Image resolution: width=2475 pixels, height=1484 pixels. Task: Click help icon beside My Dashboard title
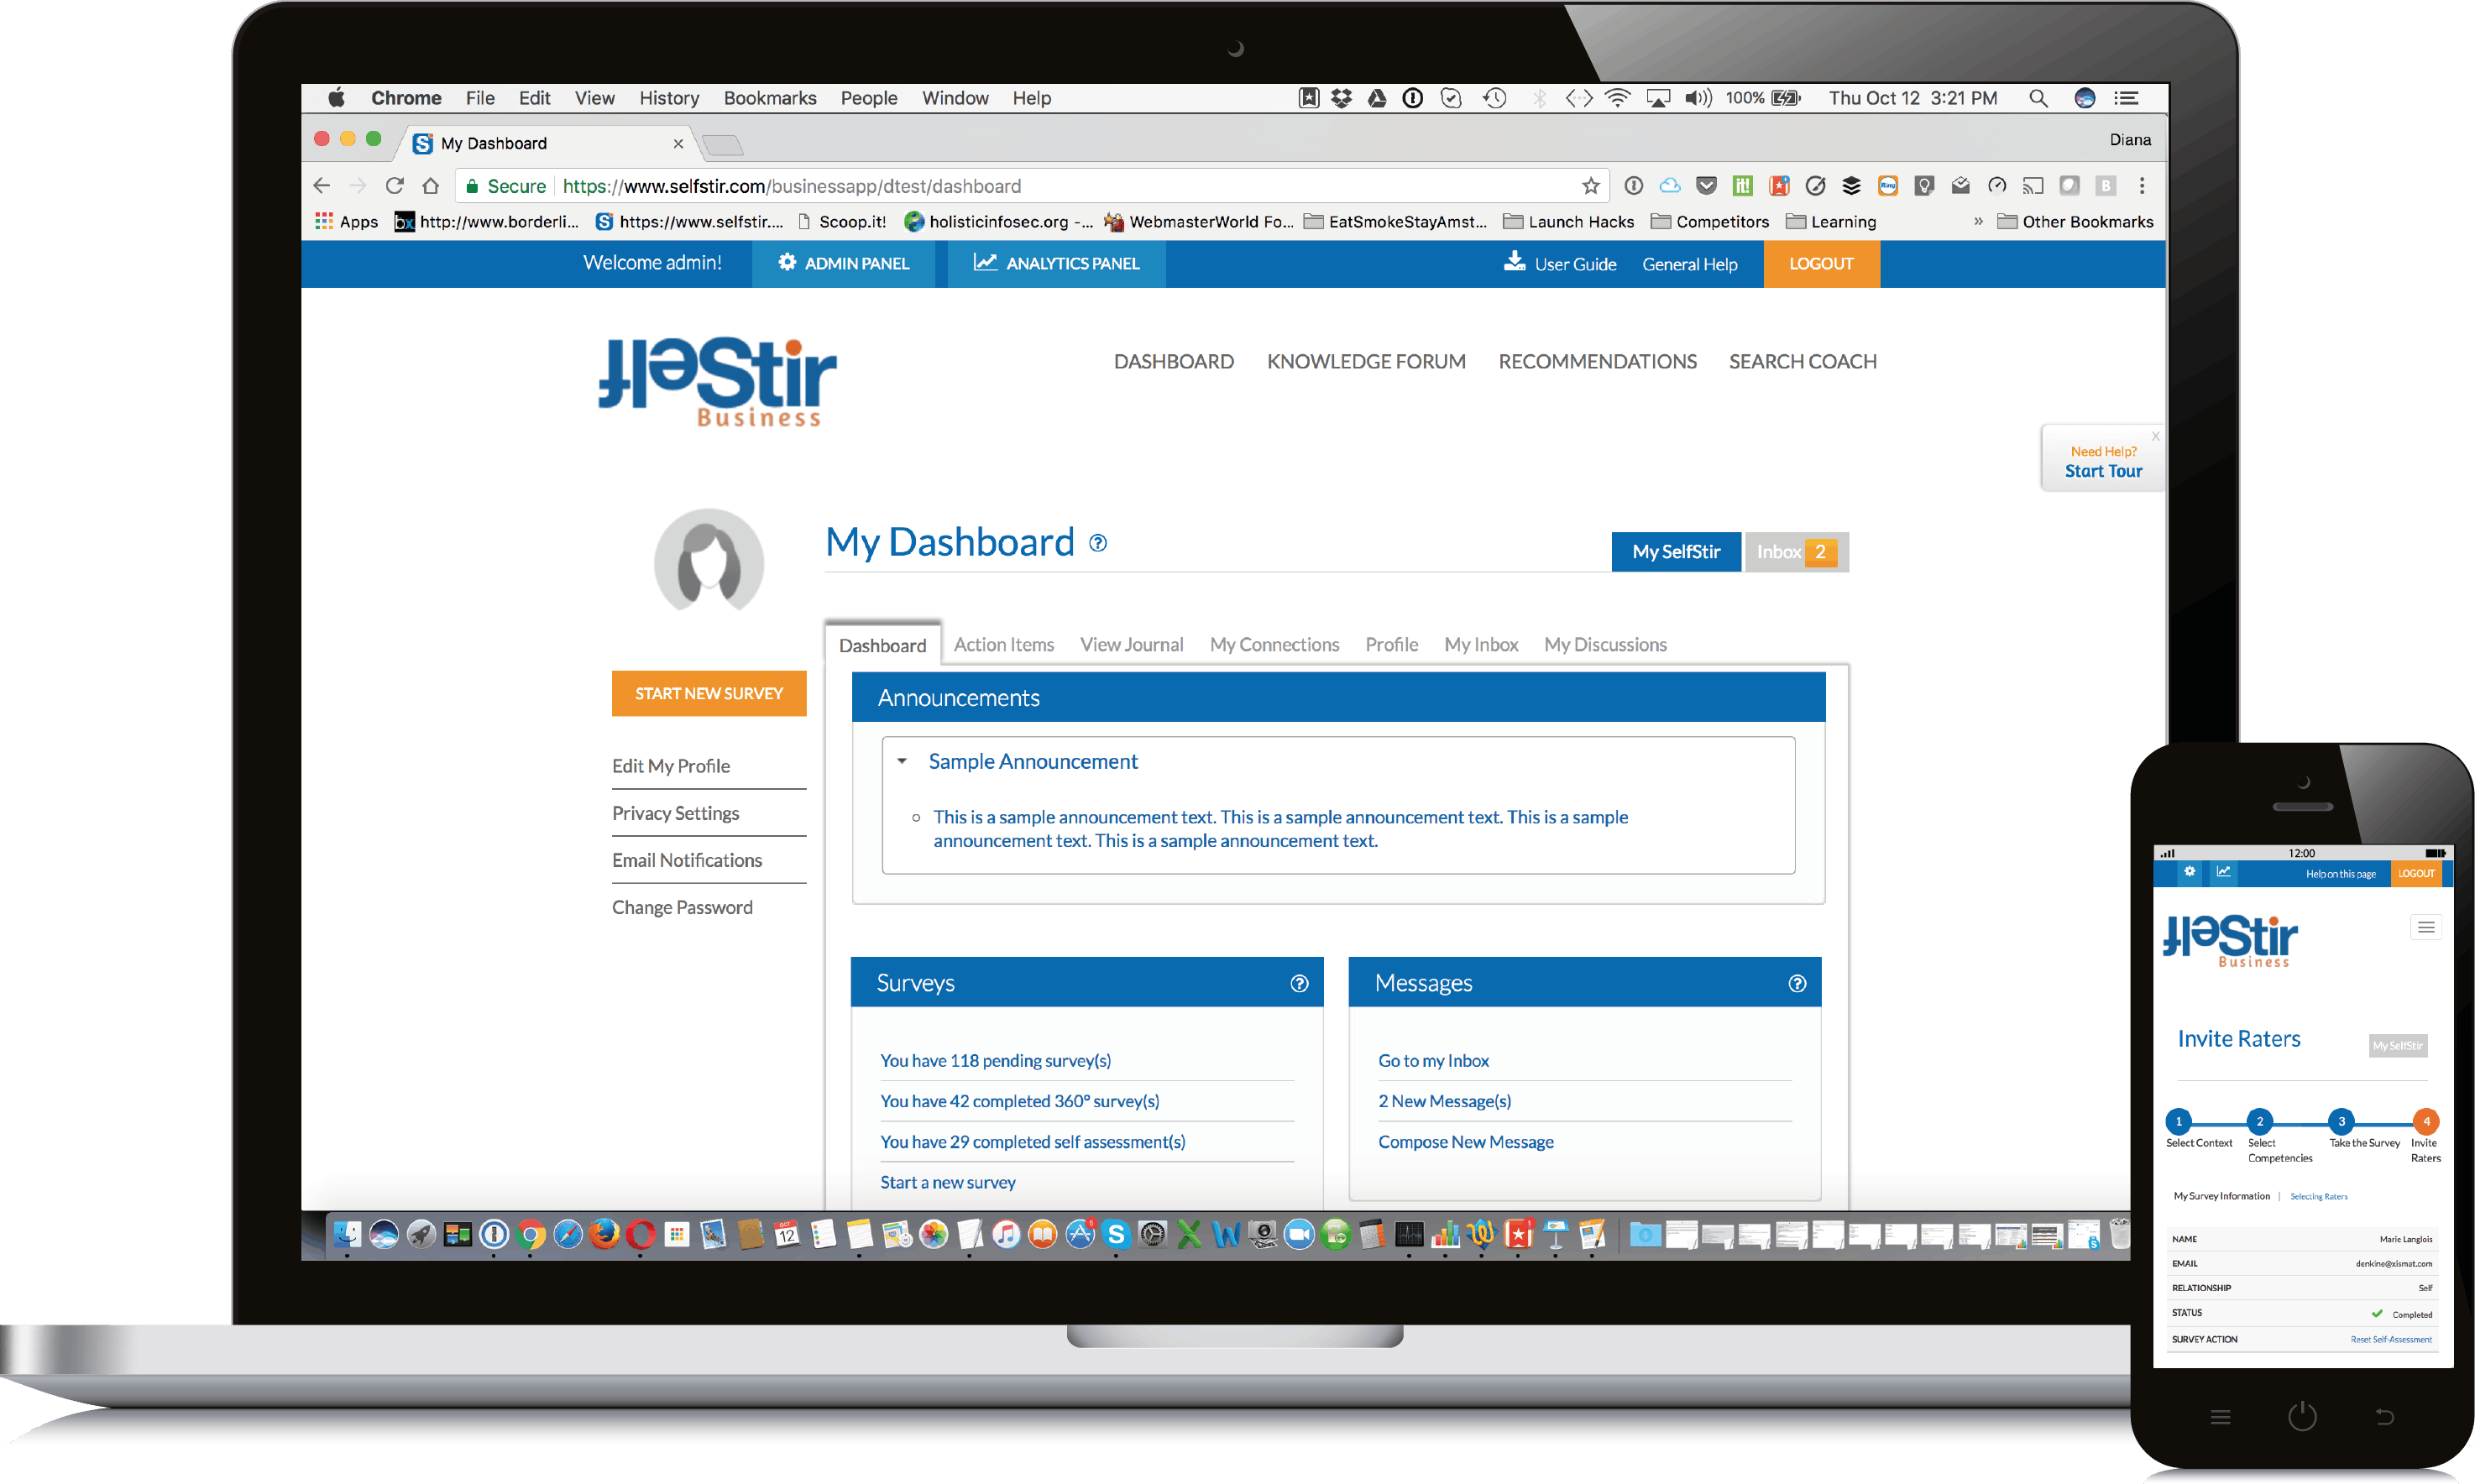(1098, 543)
